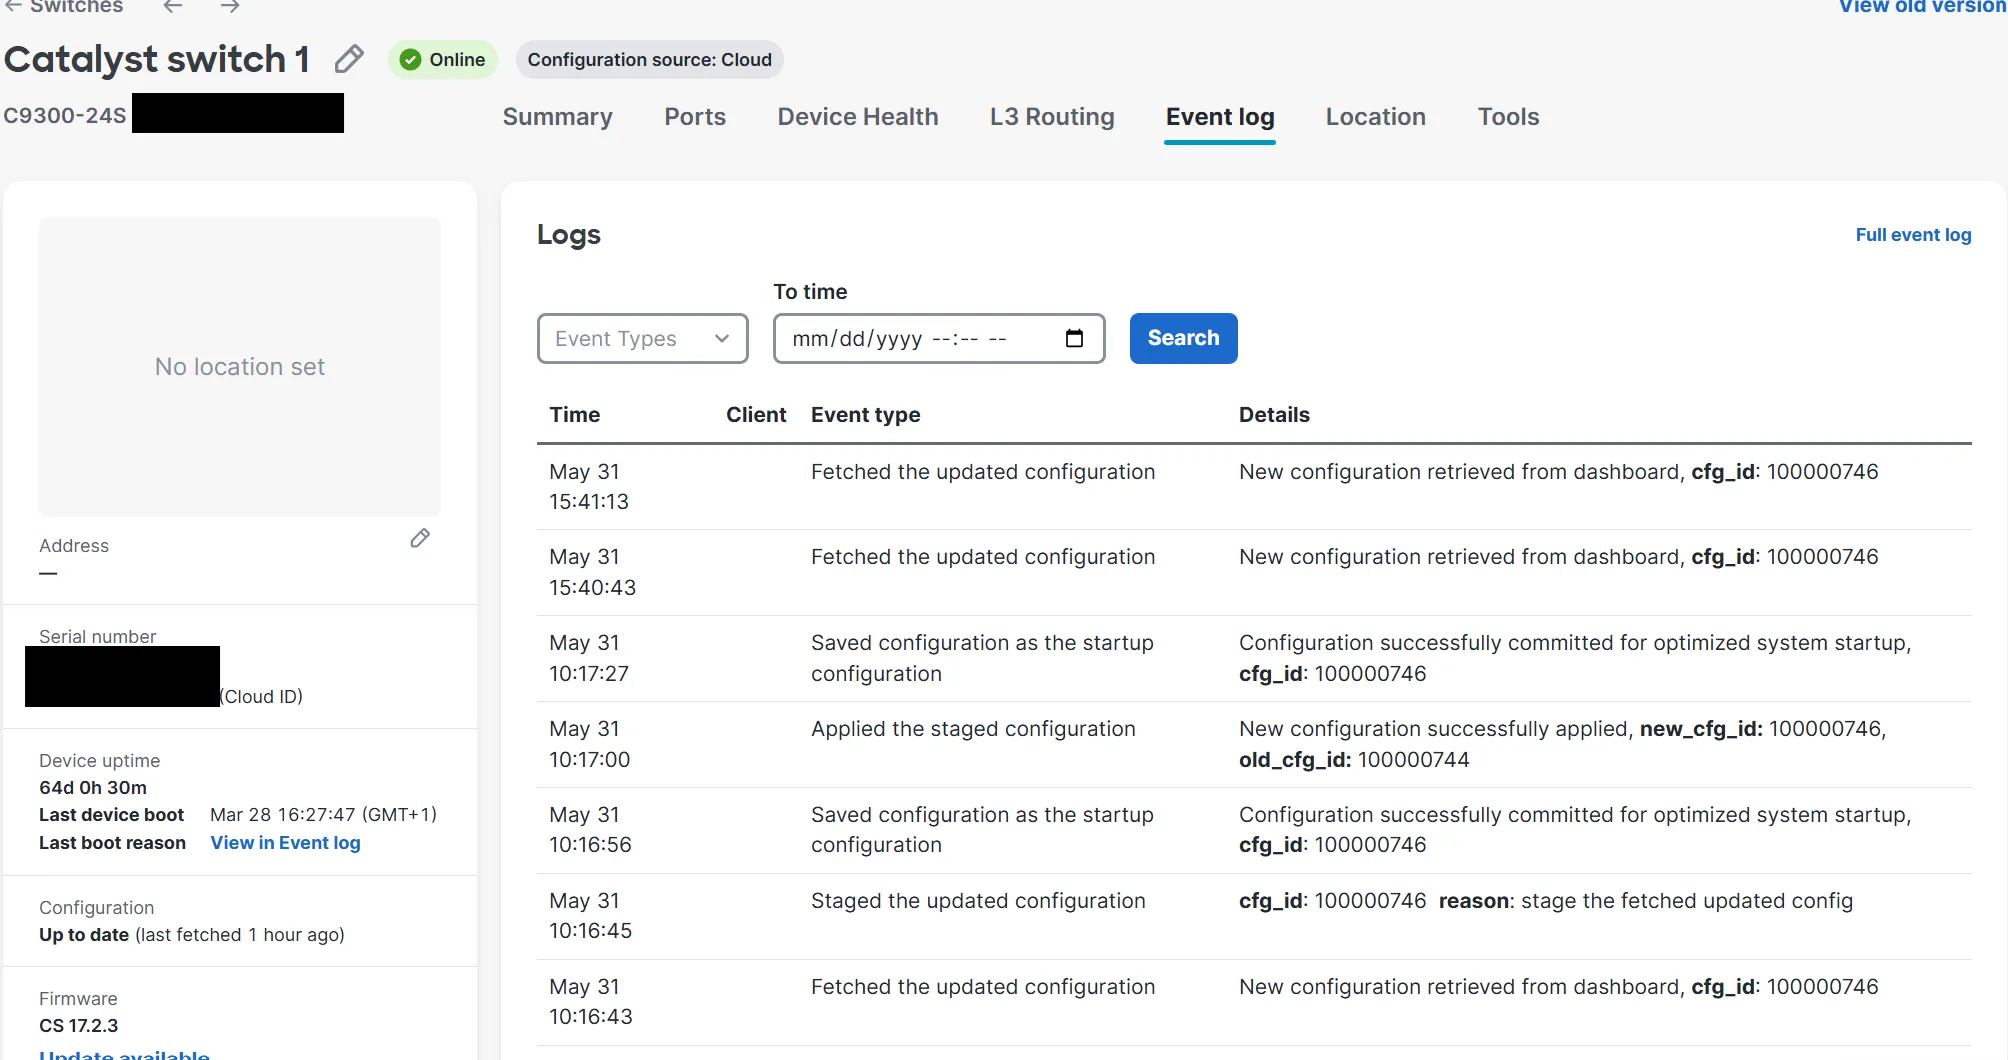Image resolution: width=2008 pixels, height=1060 pixels.
Task: Select the May 31 15:41:13 log timestamp
Action: point(589,487)
